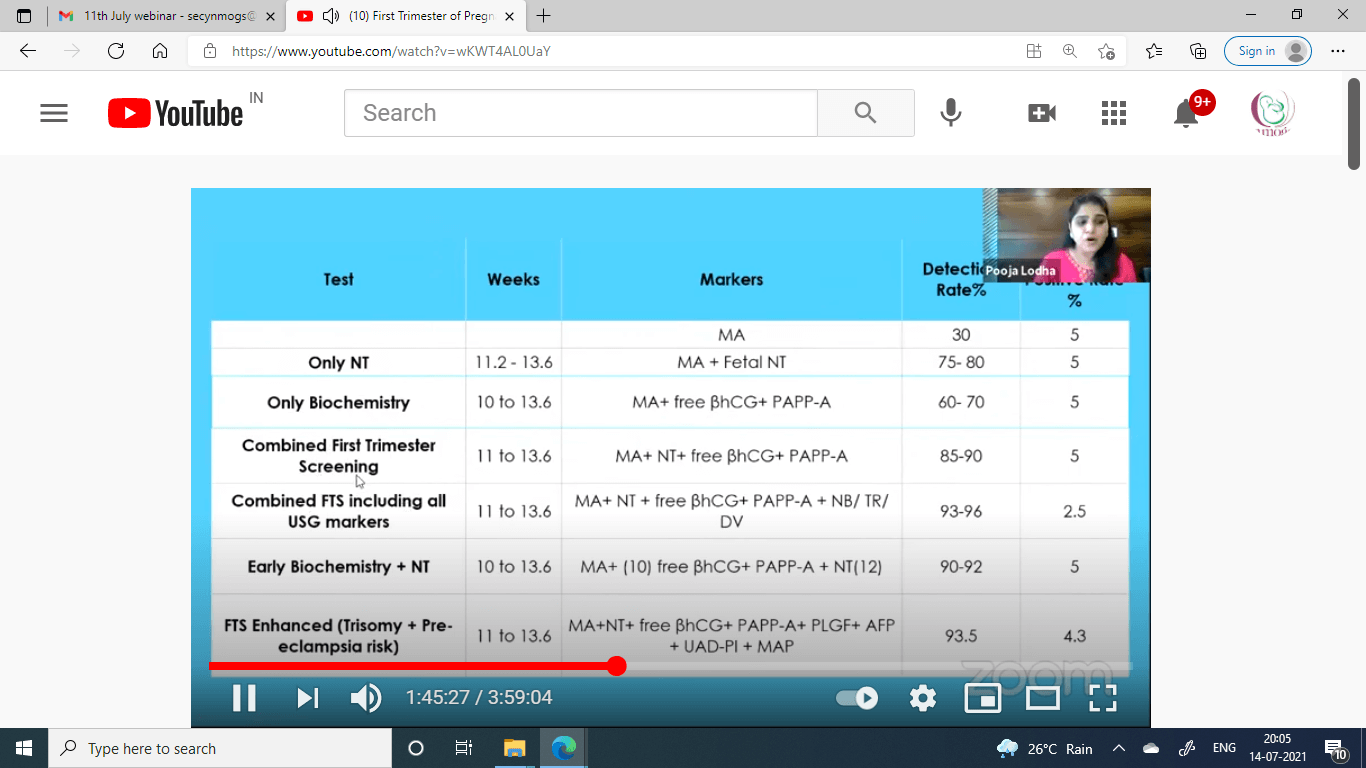Open the YouTube apps grid

tap(1113, 113)
